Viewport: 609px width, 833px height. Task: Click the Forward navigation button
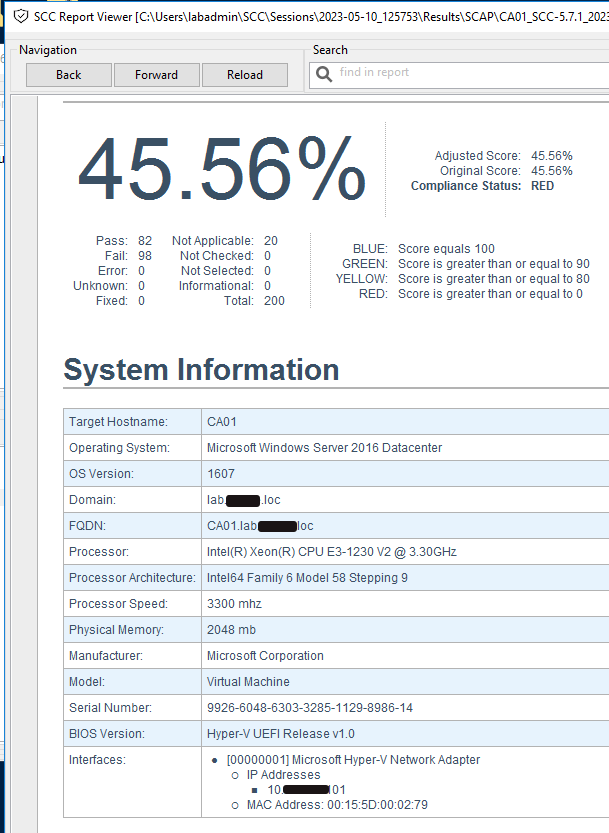point(157,75)
